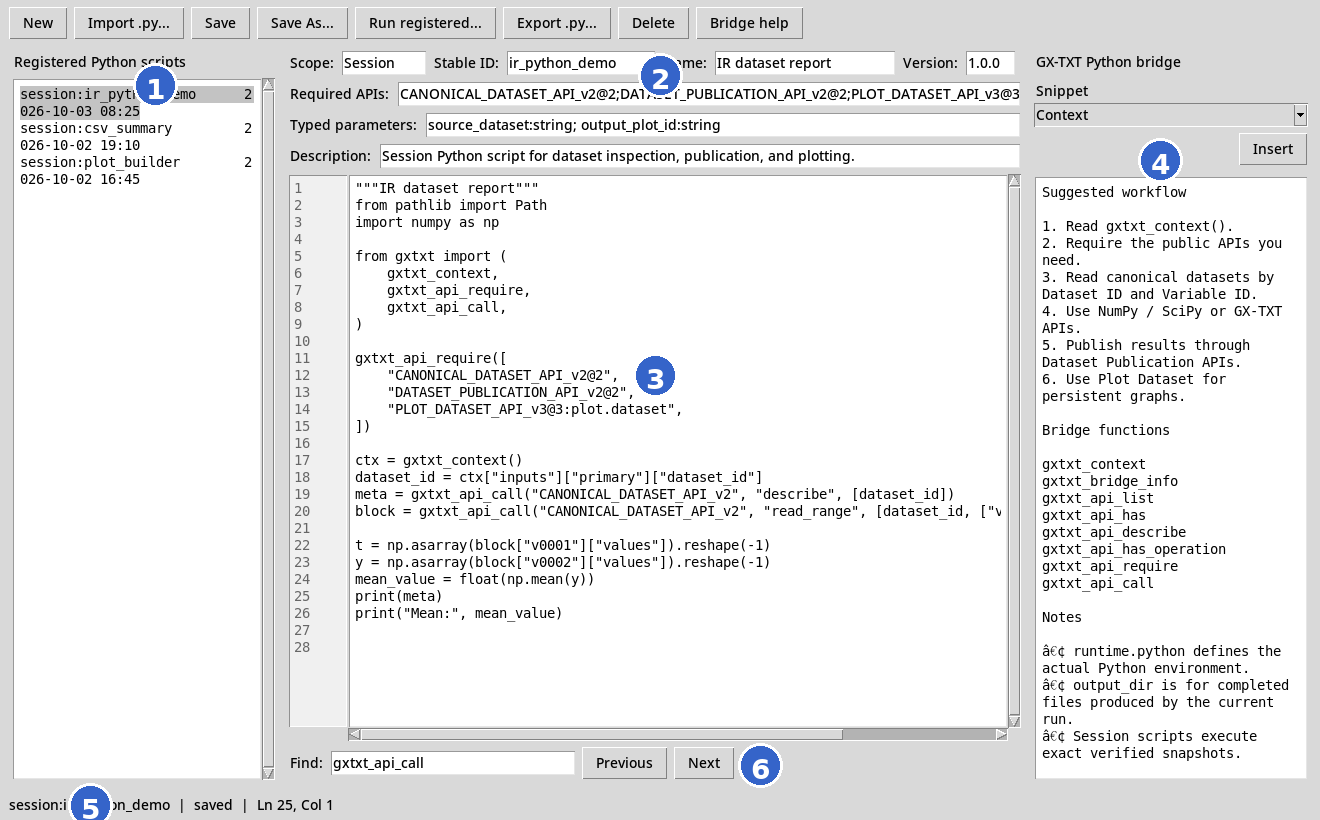The image size is (1320, 820).
Task: Save the current script
Action: [220, 23]
